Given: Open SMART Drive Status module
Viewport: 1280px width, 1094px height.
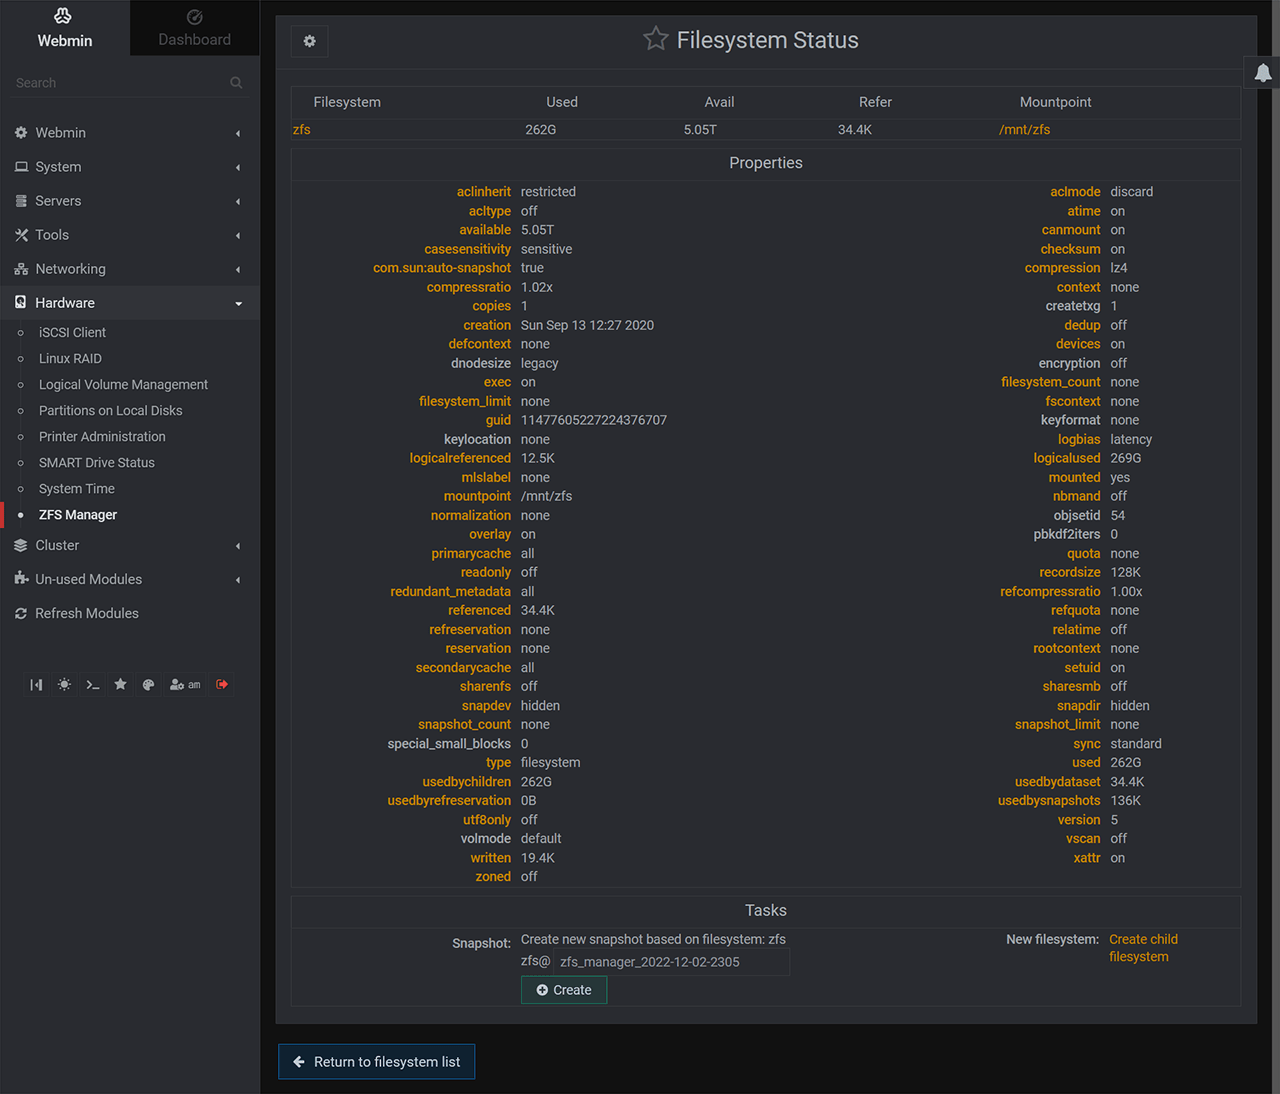Looking at the screenshot, I should pyautogui.click(x=96, y=463).
